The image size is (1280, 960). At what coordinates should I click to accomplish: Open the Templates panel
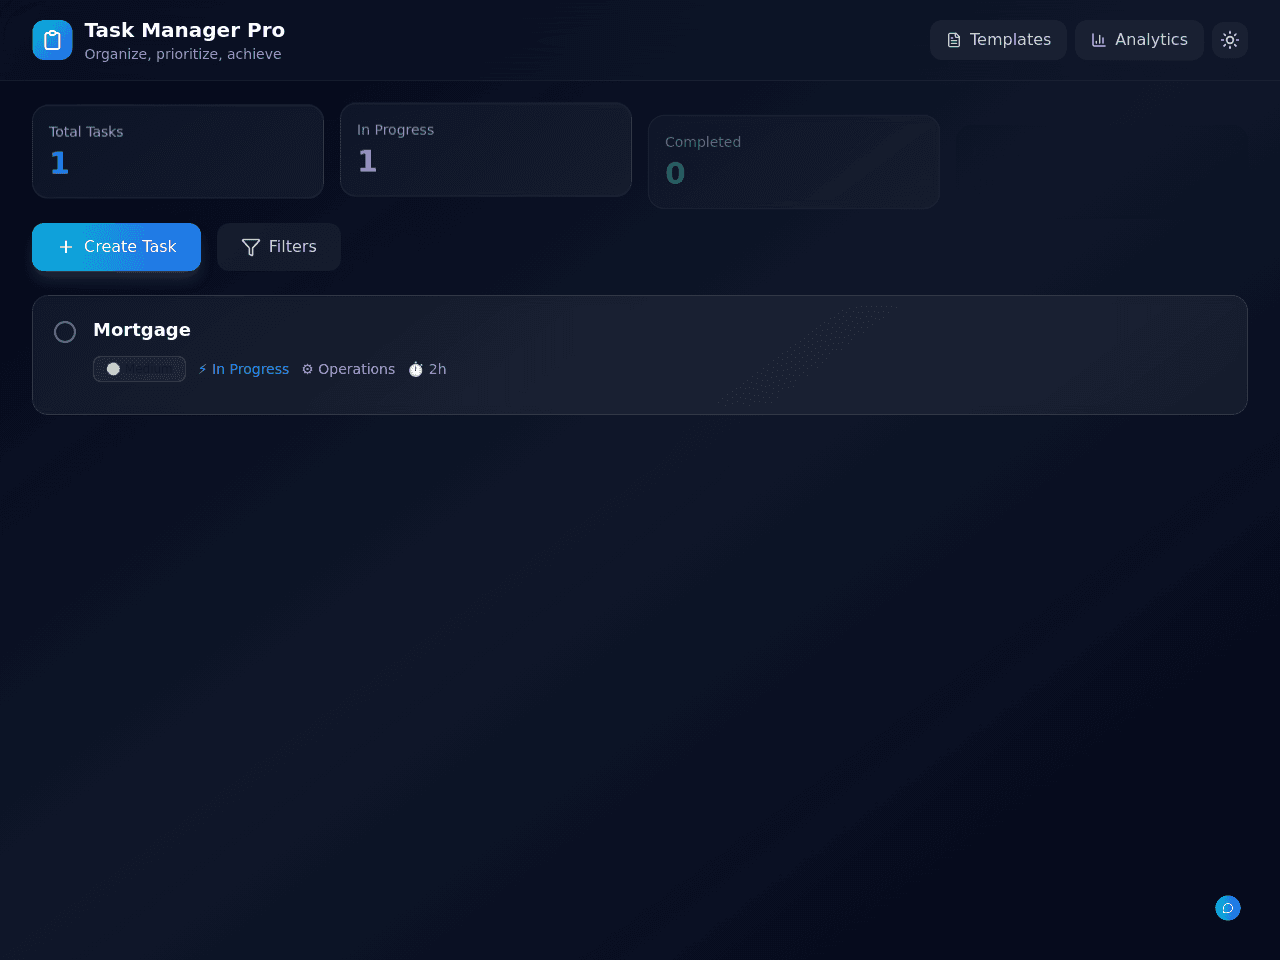tap(998, 40)
